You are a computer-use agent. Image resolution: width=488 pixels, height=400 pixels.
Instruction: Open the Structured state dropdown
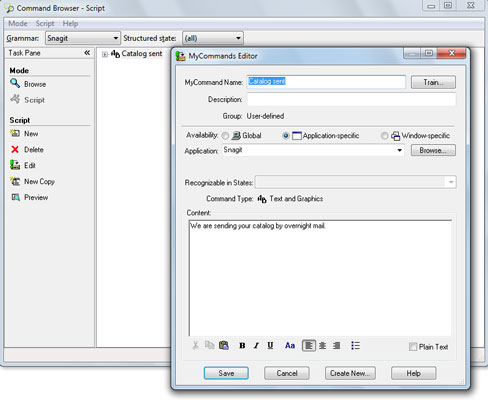click(x=213, y=38)
